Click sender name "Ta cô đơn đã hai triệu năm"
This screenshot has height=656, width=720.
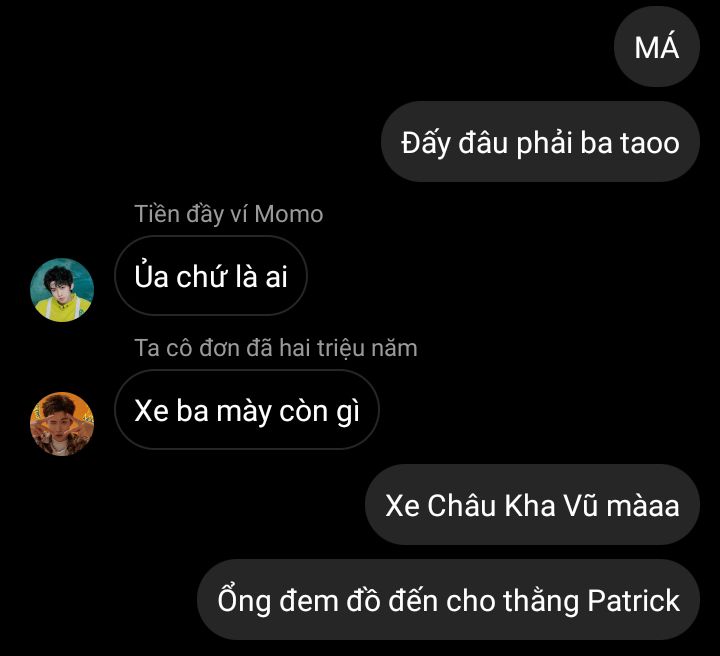276,348
